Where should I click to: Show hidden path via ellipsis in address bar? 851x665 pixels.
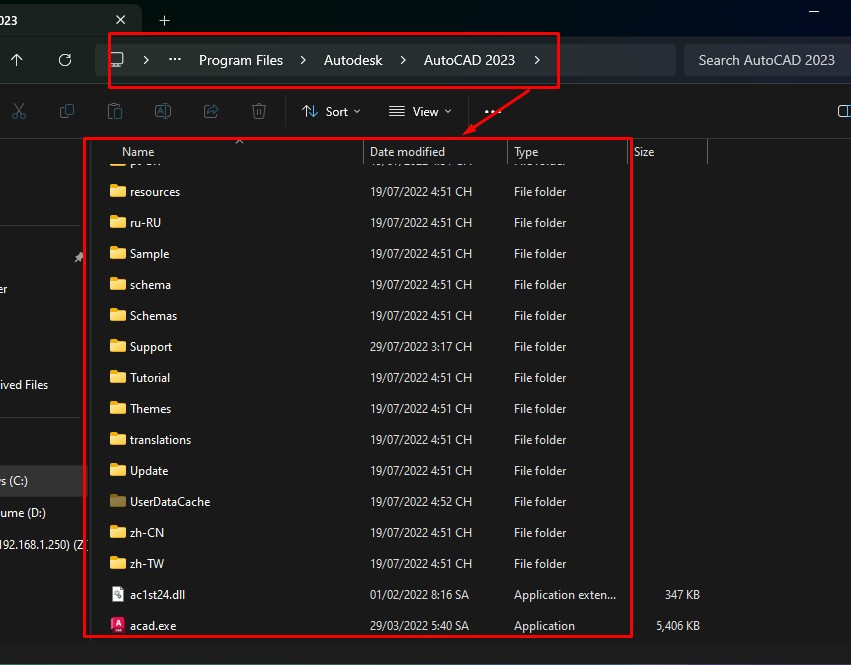pyautogui.click(x=175, y=59)
